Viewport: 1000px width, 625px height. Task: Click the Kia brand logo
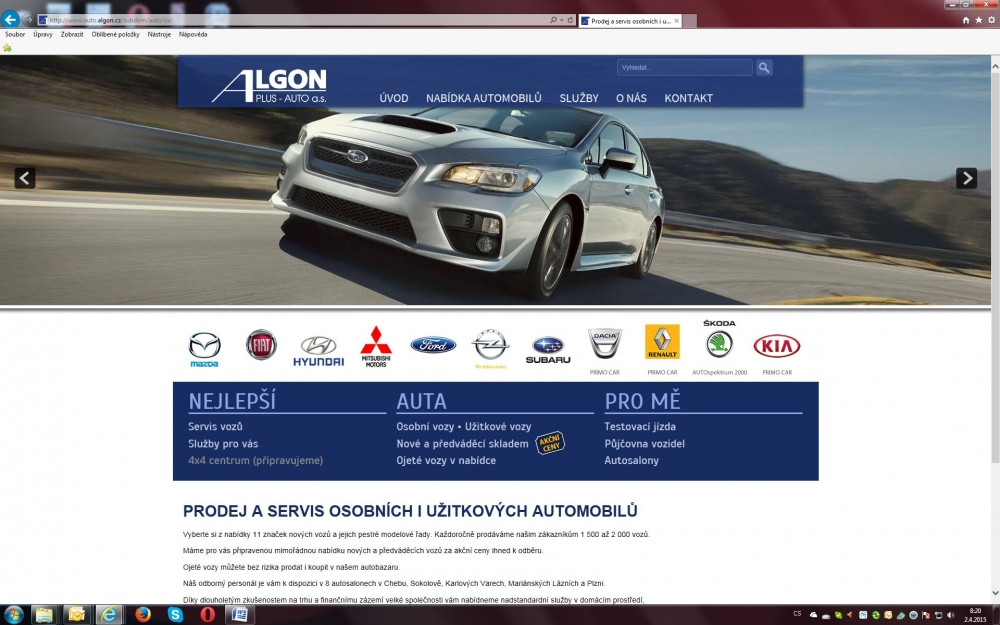tap(777, 346)
